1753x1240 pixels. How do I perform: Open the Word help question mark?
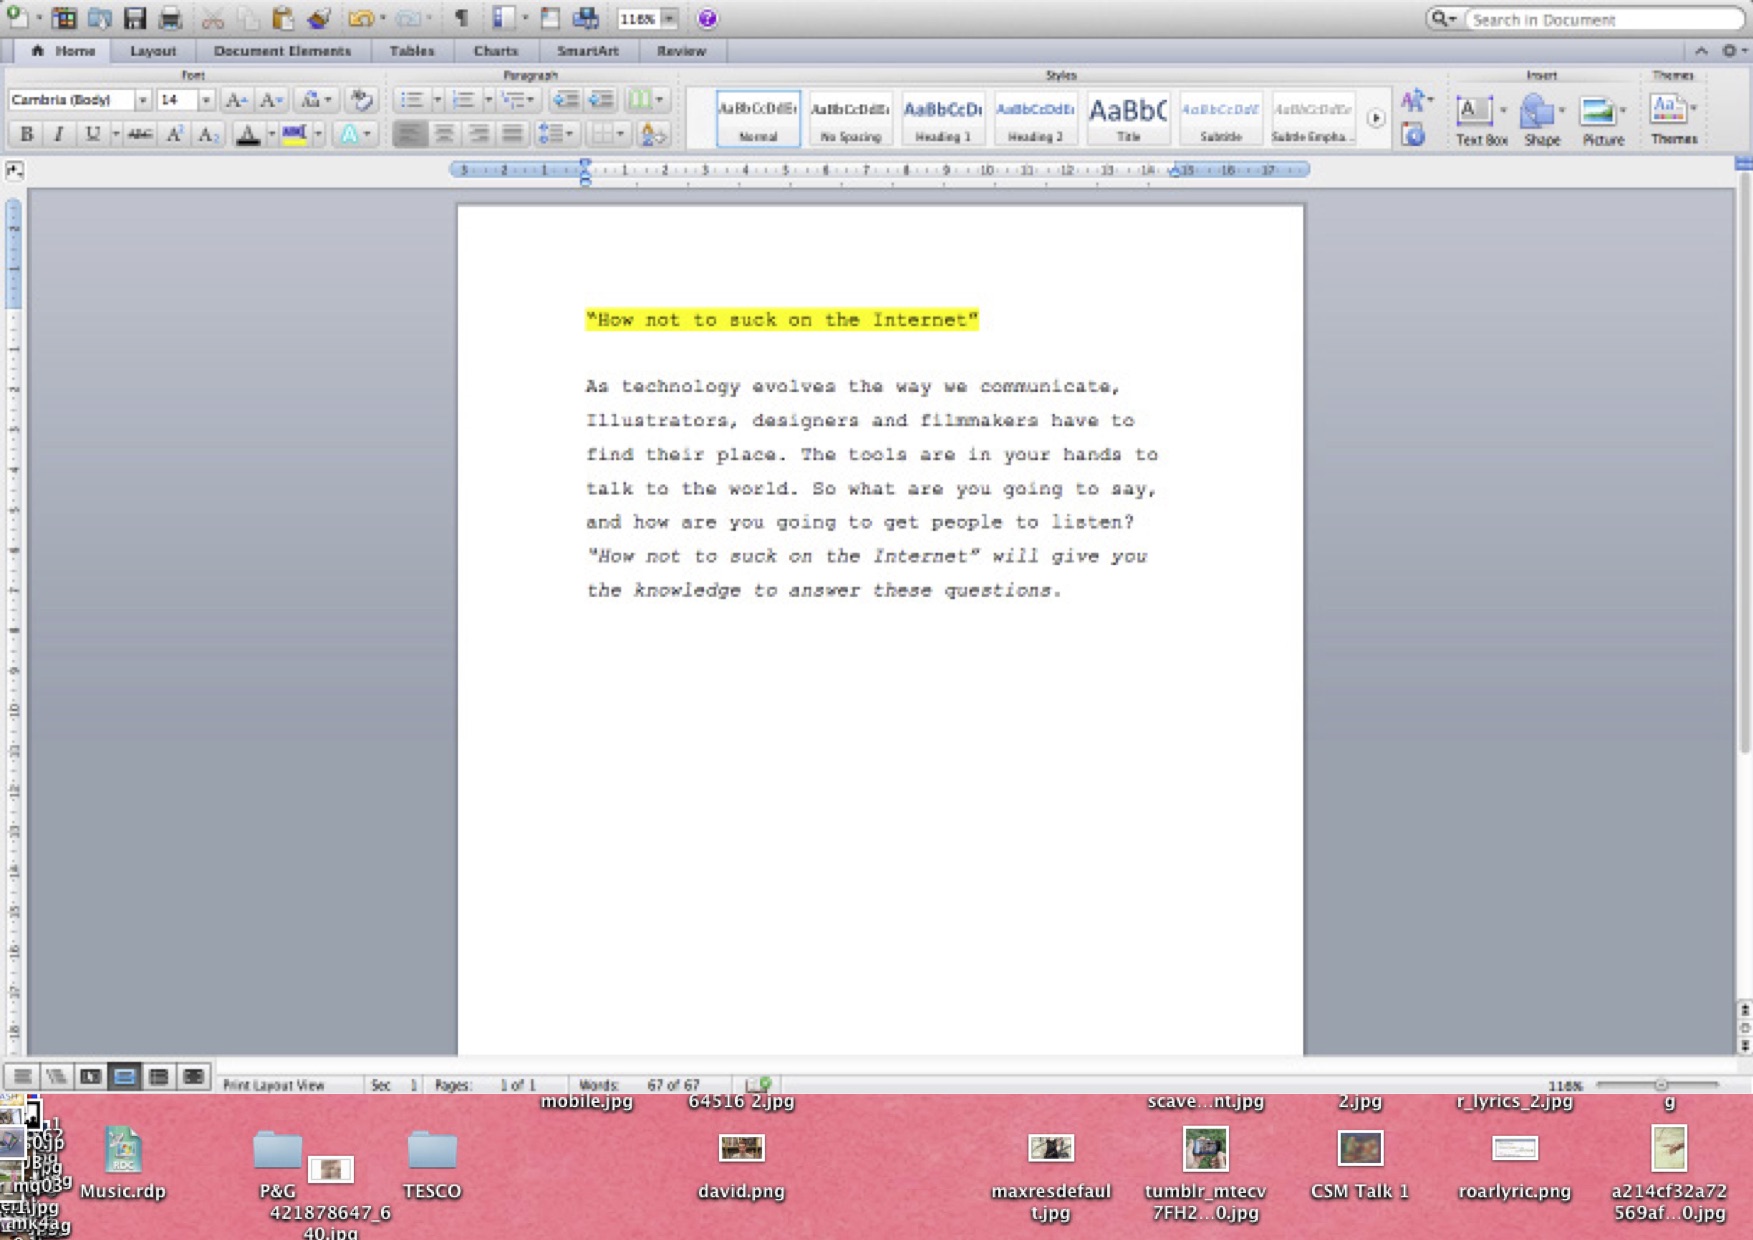[x=707, y=18]
